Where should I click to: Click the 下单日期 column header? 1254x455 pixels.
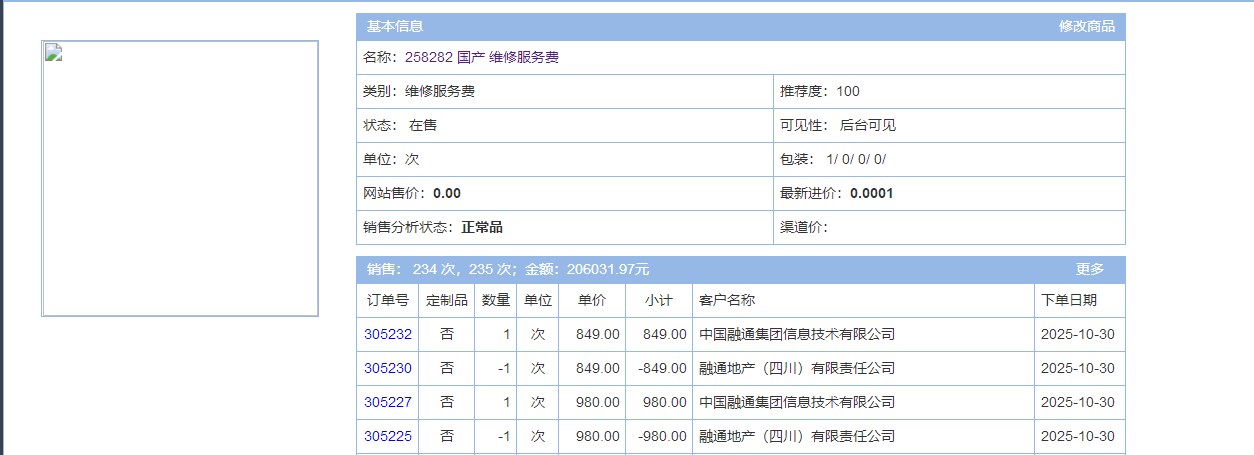1068,300
